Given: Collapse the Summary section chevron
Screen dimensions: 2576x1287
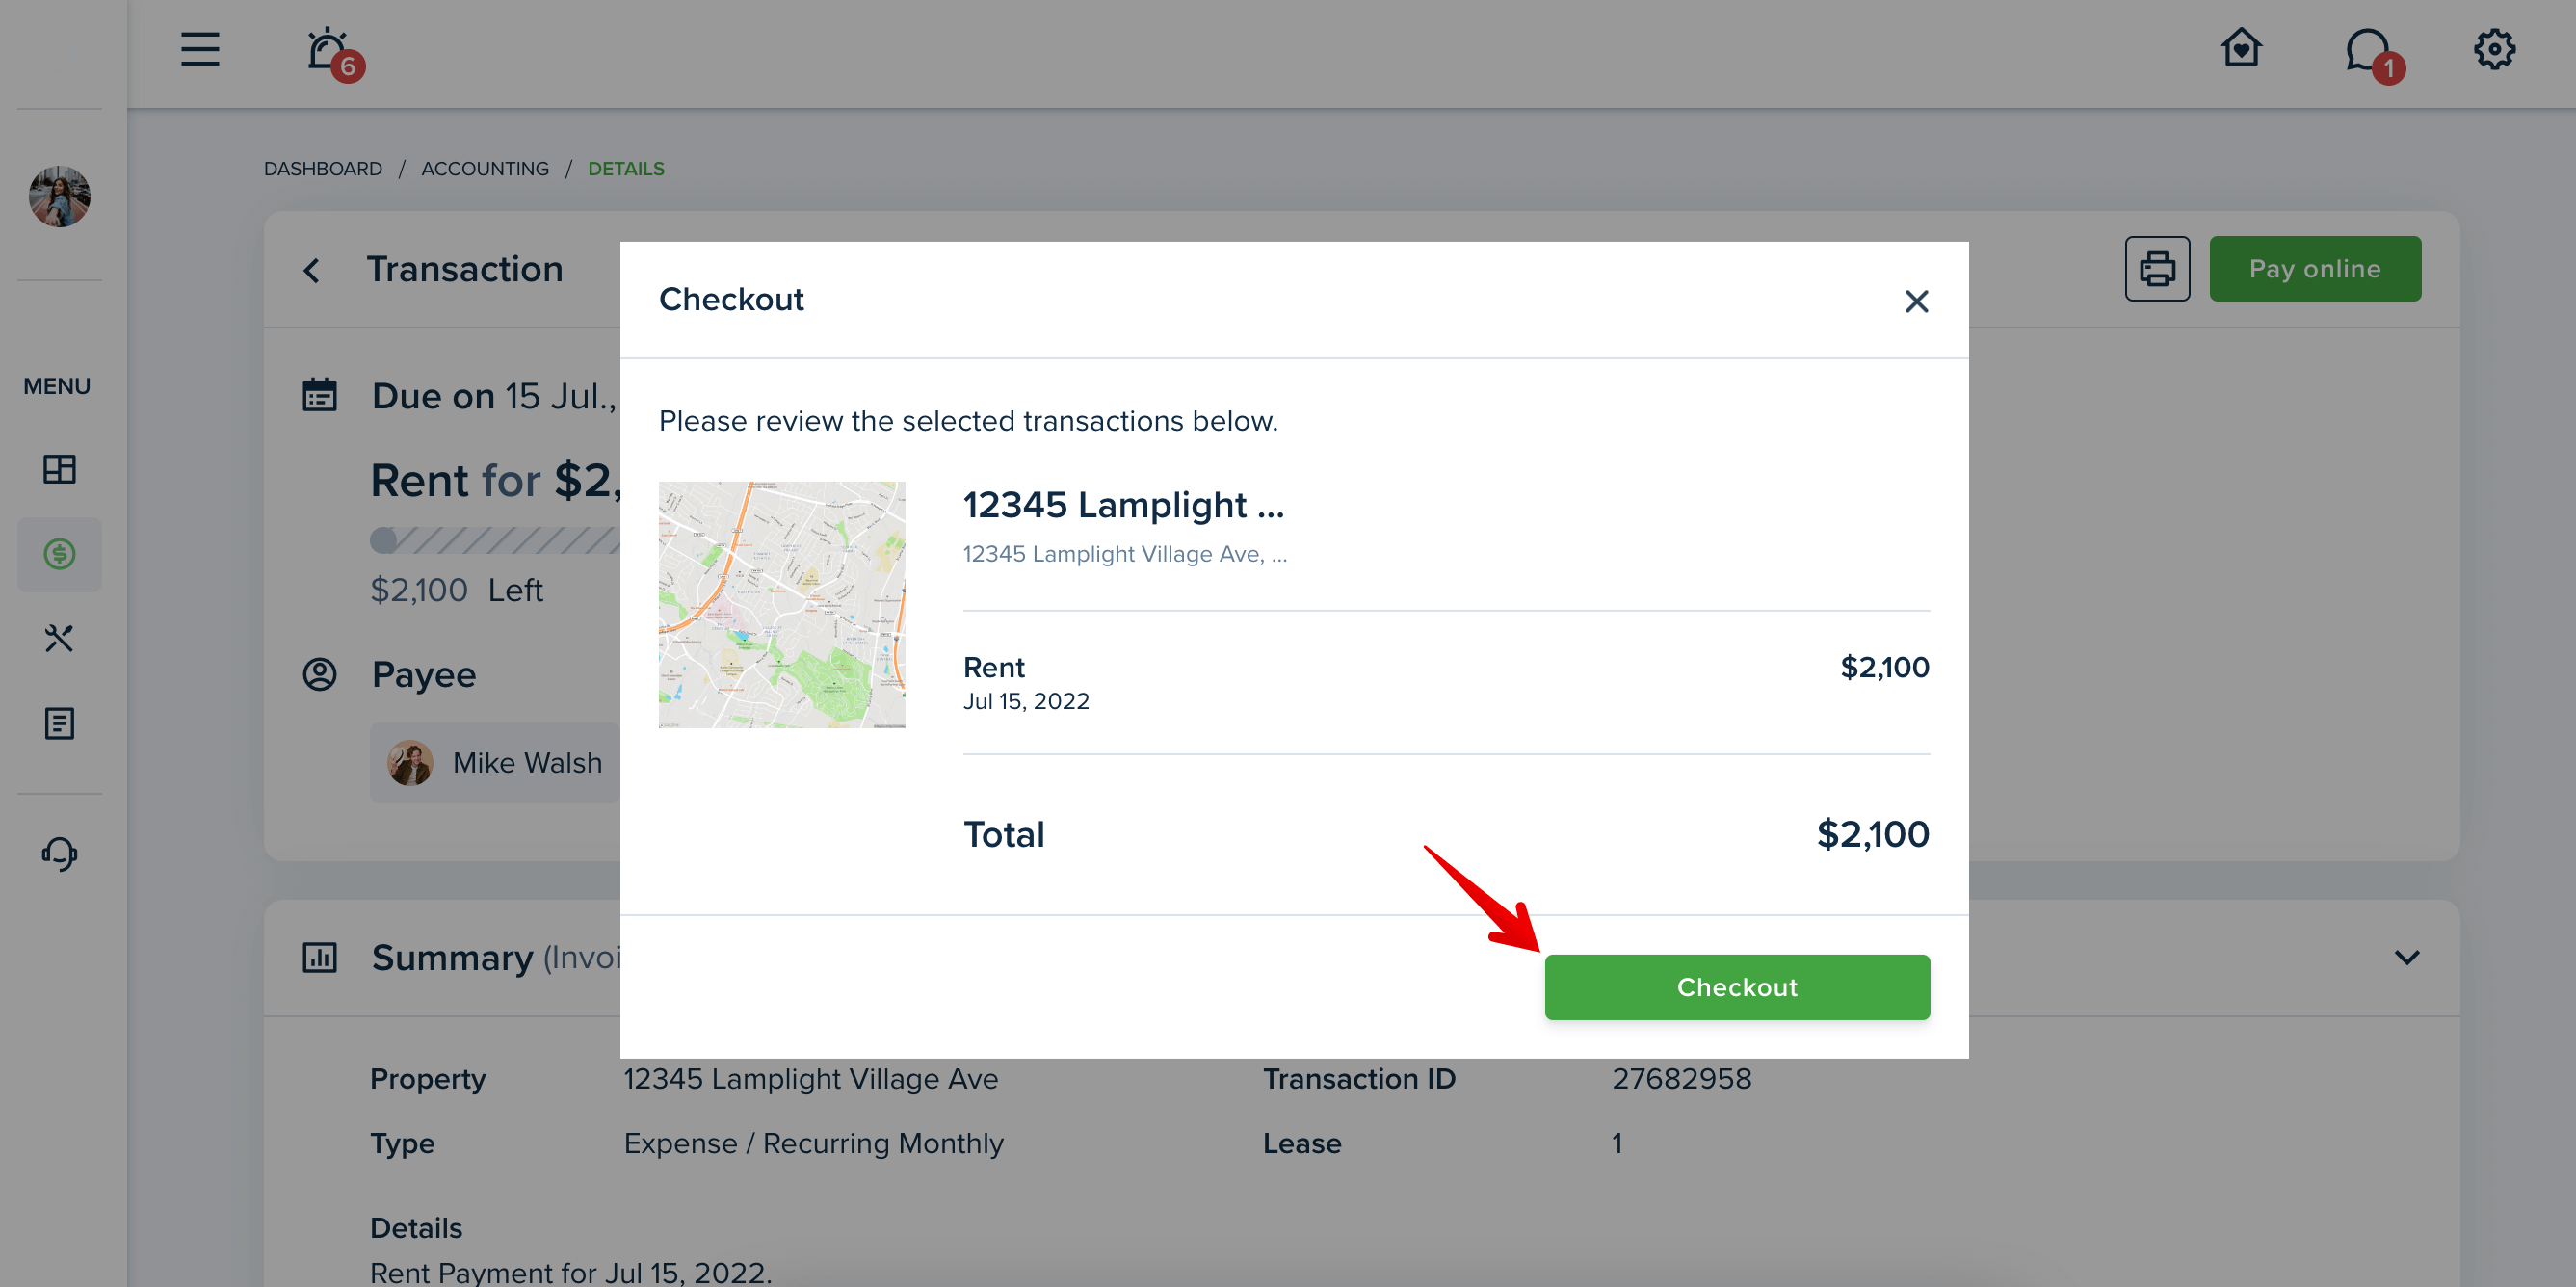Looking at the screenshot, I should pos(2407,958).
